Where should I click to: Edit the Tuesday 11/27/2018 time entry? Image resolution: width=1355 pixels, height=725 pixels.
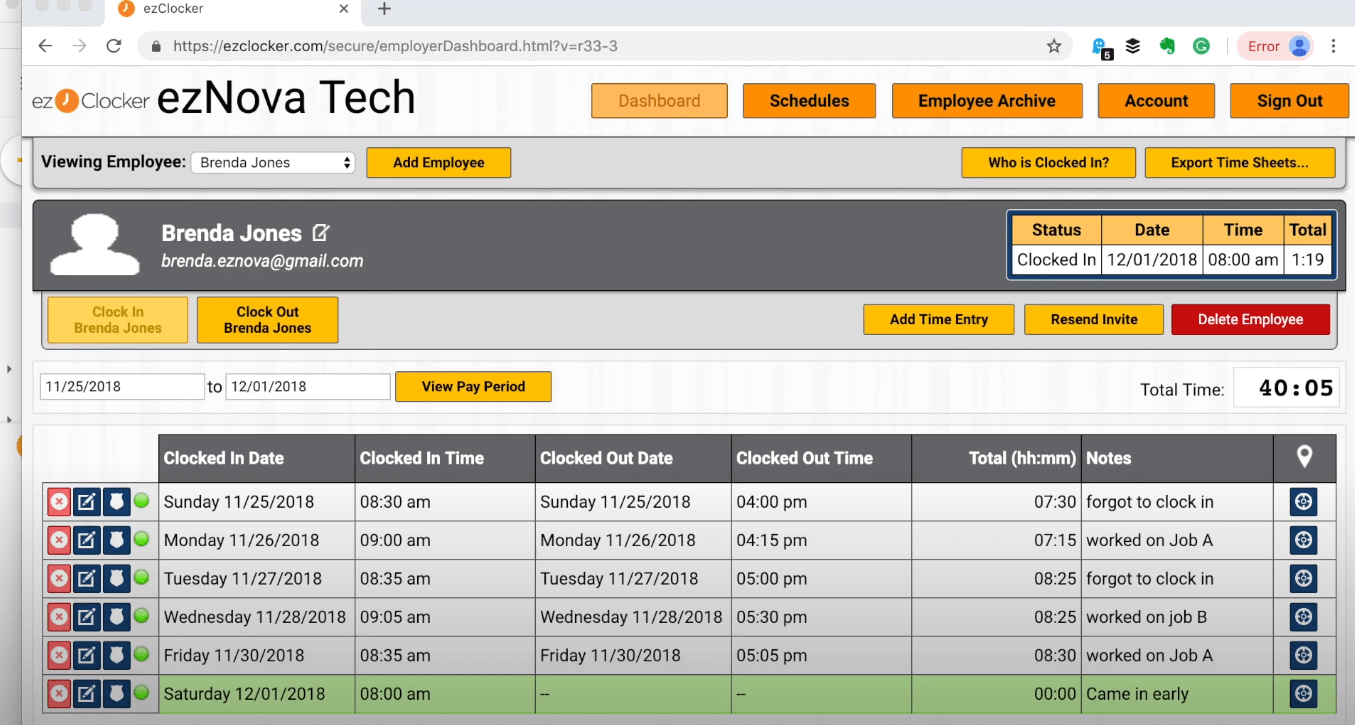click(87, 578)
